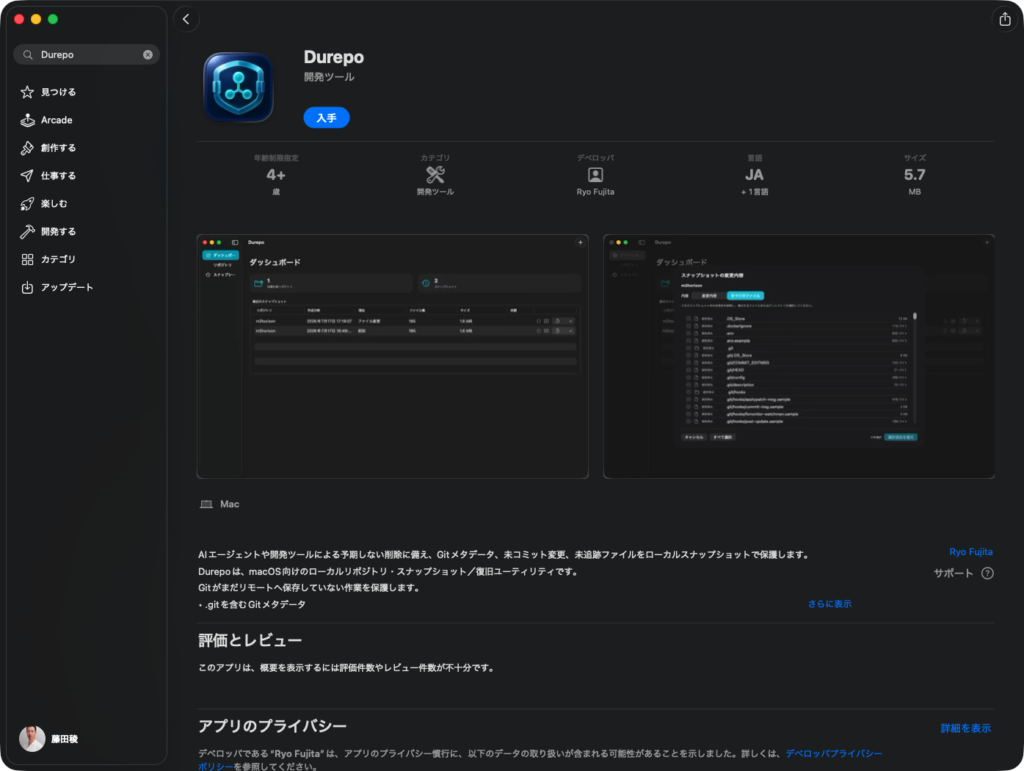Click the 5.7 MB size value
1024x771 pixels.
click(914, 175)
